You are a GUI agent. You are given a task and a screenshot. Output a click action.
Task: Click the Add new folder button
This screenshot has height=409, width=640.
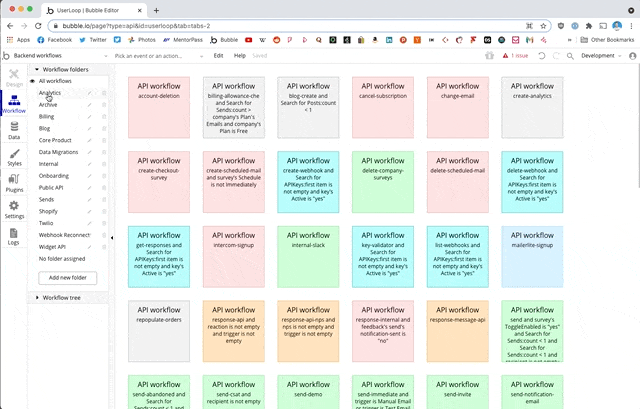click(x=67, y=278)
